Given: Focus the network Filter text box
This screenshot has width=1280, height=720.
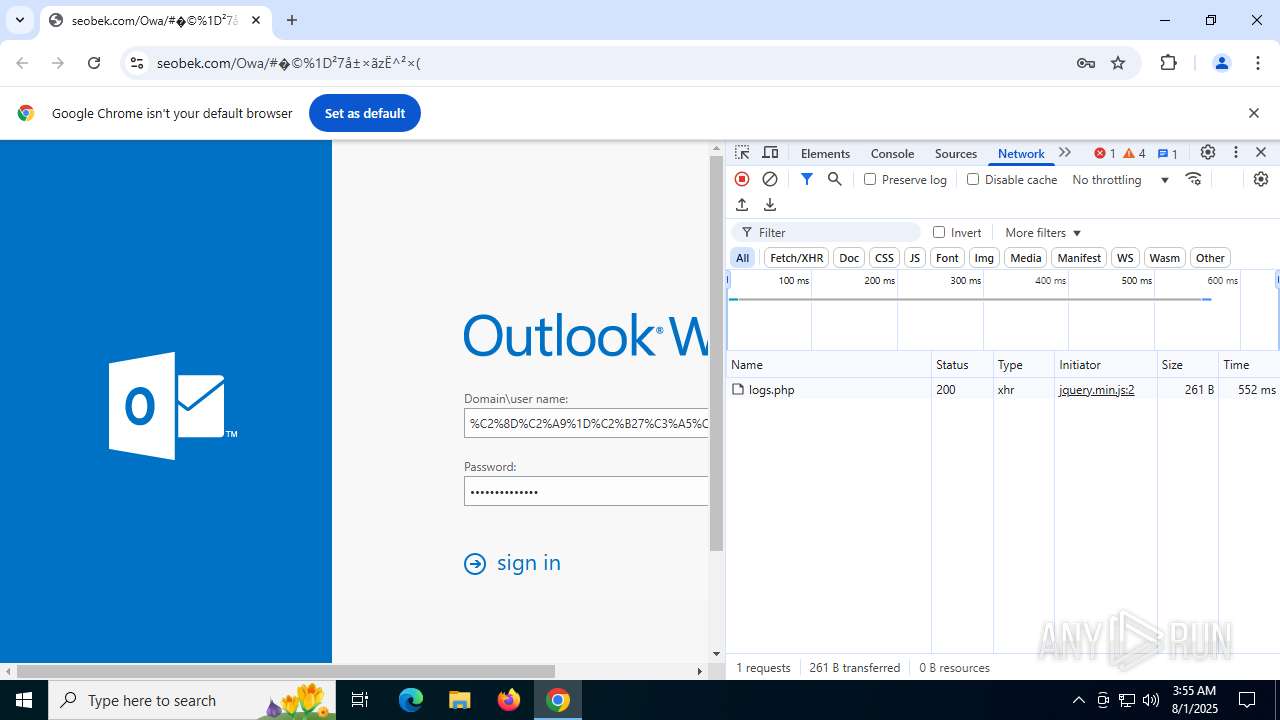Looking at the screenshot, I should point(826,232).
